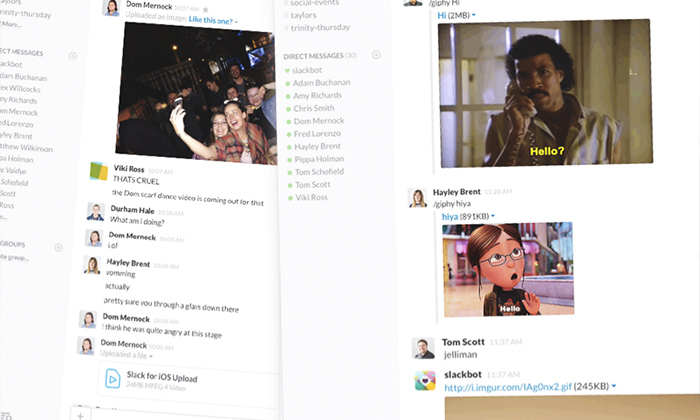
Task: Click 'Create group...' link in left sidebar
Action: click(14, 257)
